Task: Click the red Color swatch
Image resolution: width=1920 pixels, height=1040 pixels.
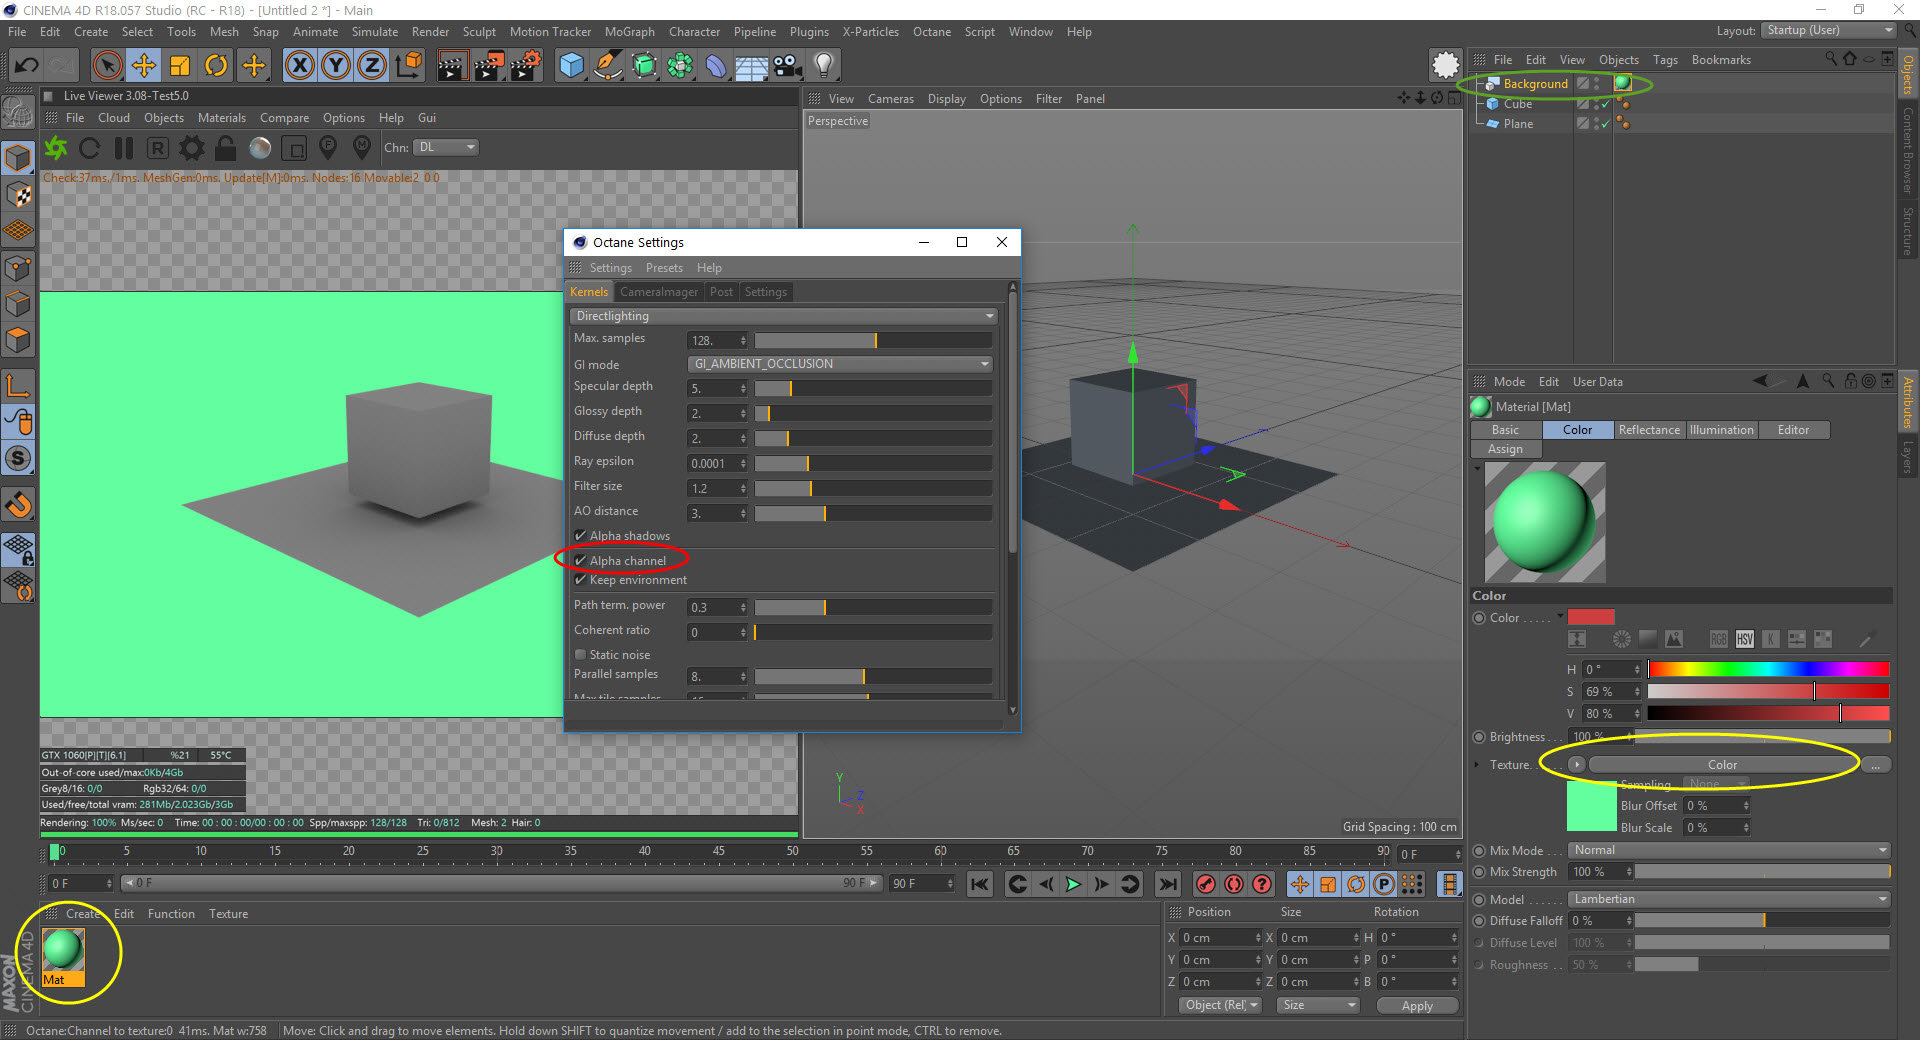Action: 1591,617
